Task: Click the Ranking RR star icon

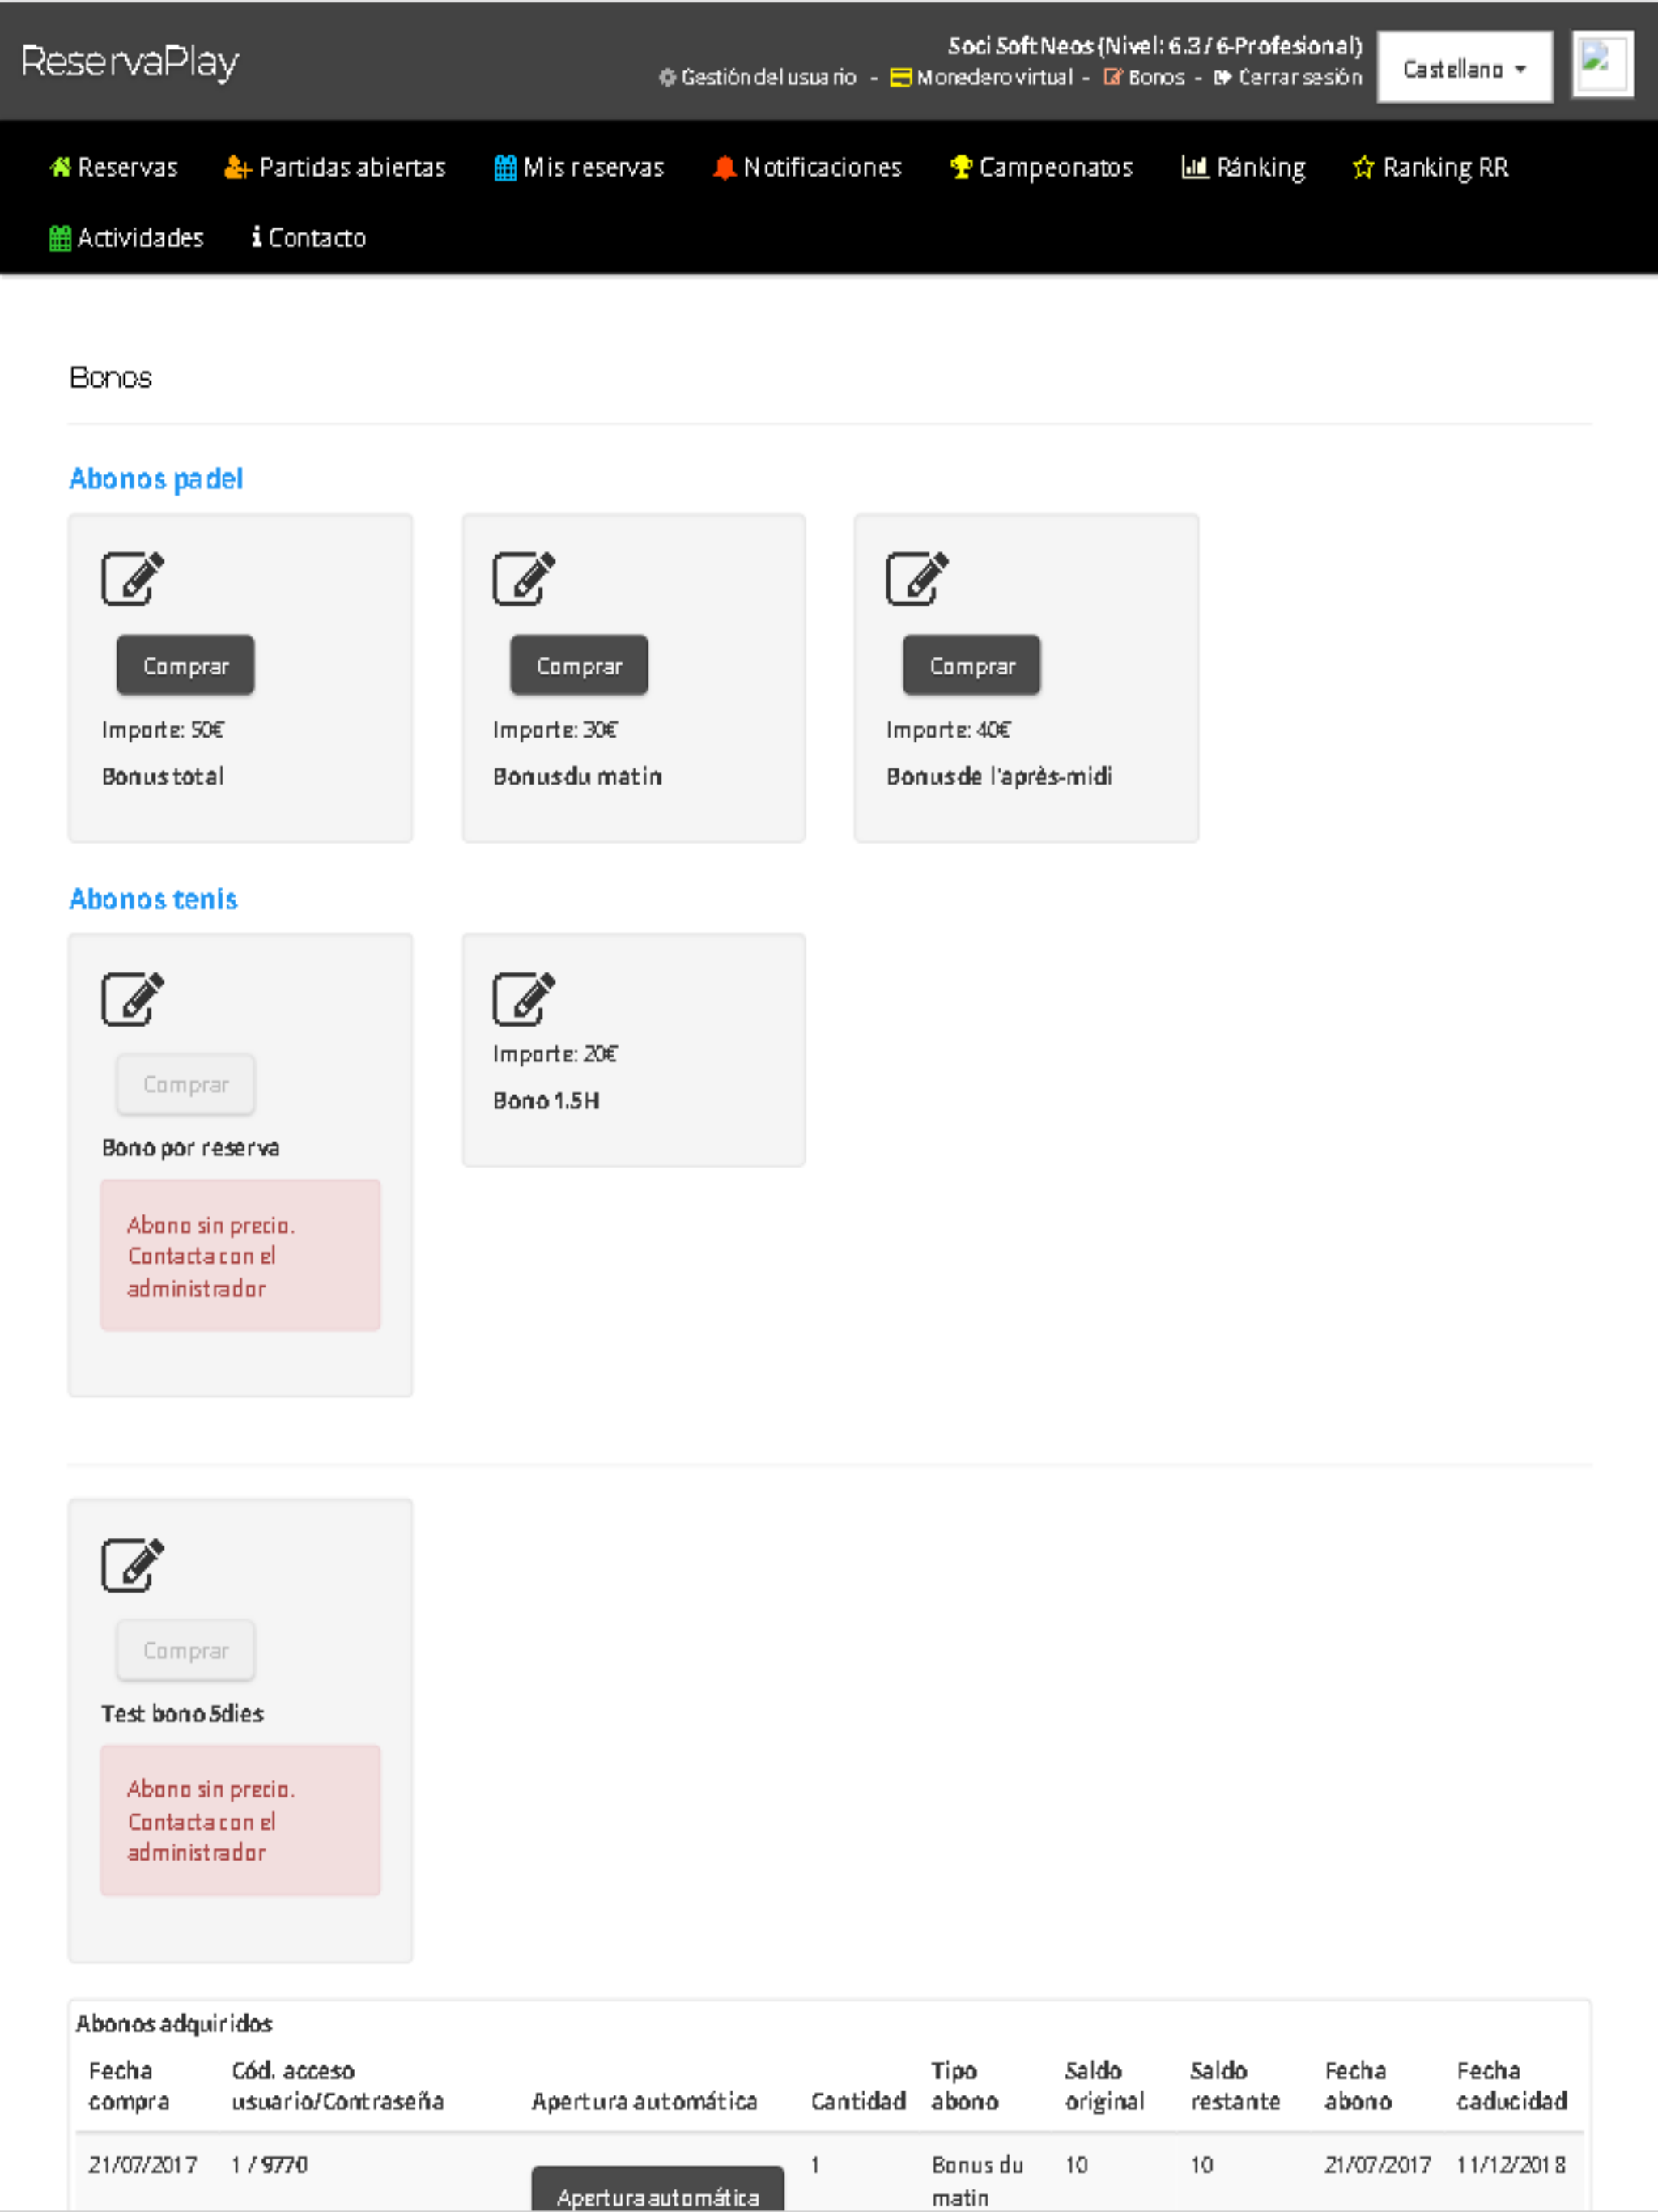Action: (1363, 166)
